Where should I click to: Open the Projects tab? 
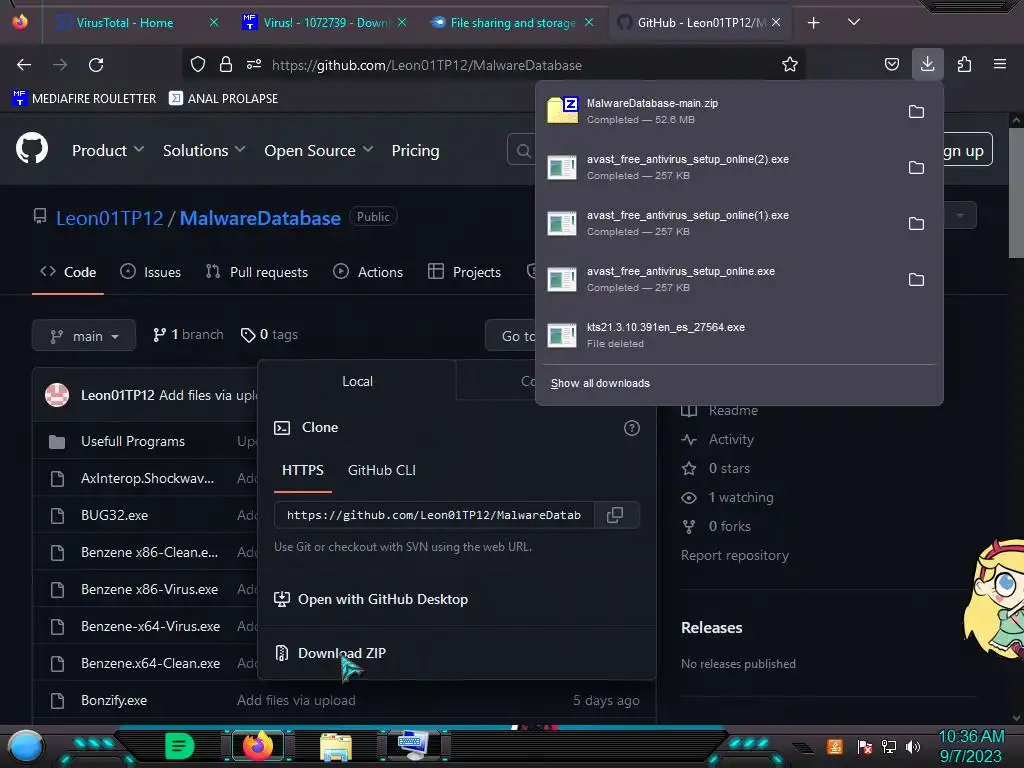(464, 272)
